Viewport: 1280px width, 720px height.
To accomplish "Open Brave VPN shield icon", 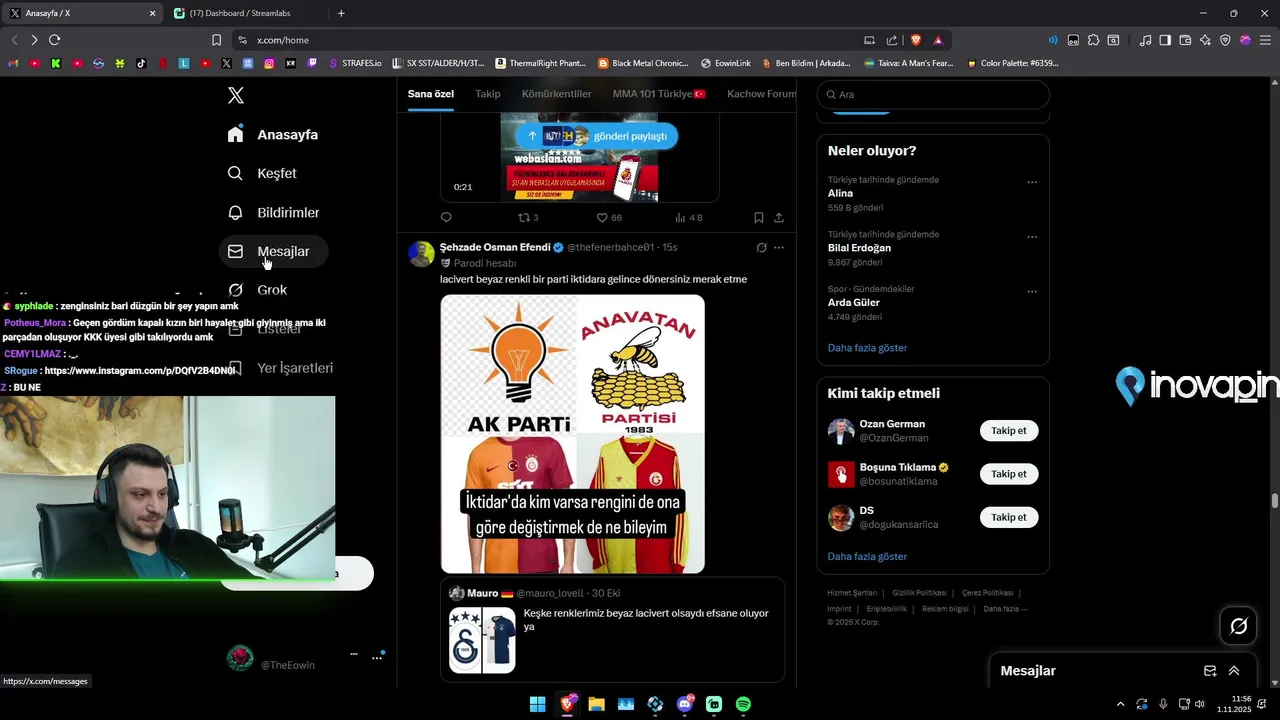I will [1225, 40].
